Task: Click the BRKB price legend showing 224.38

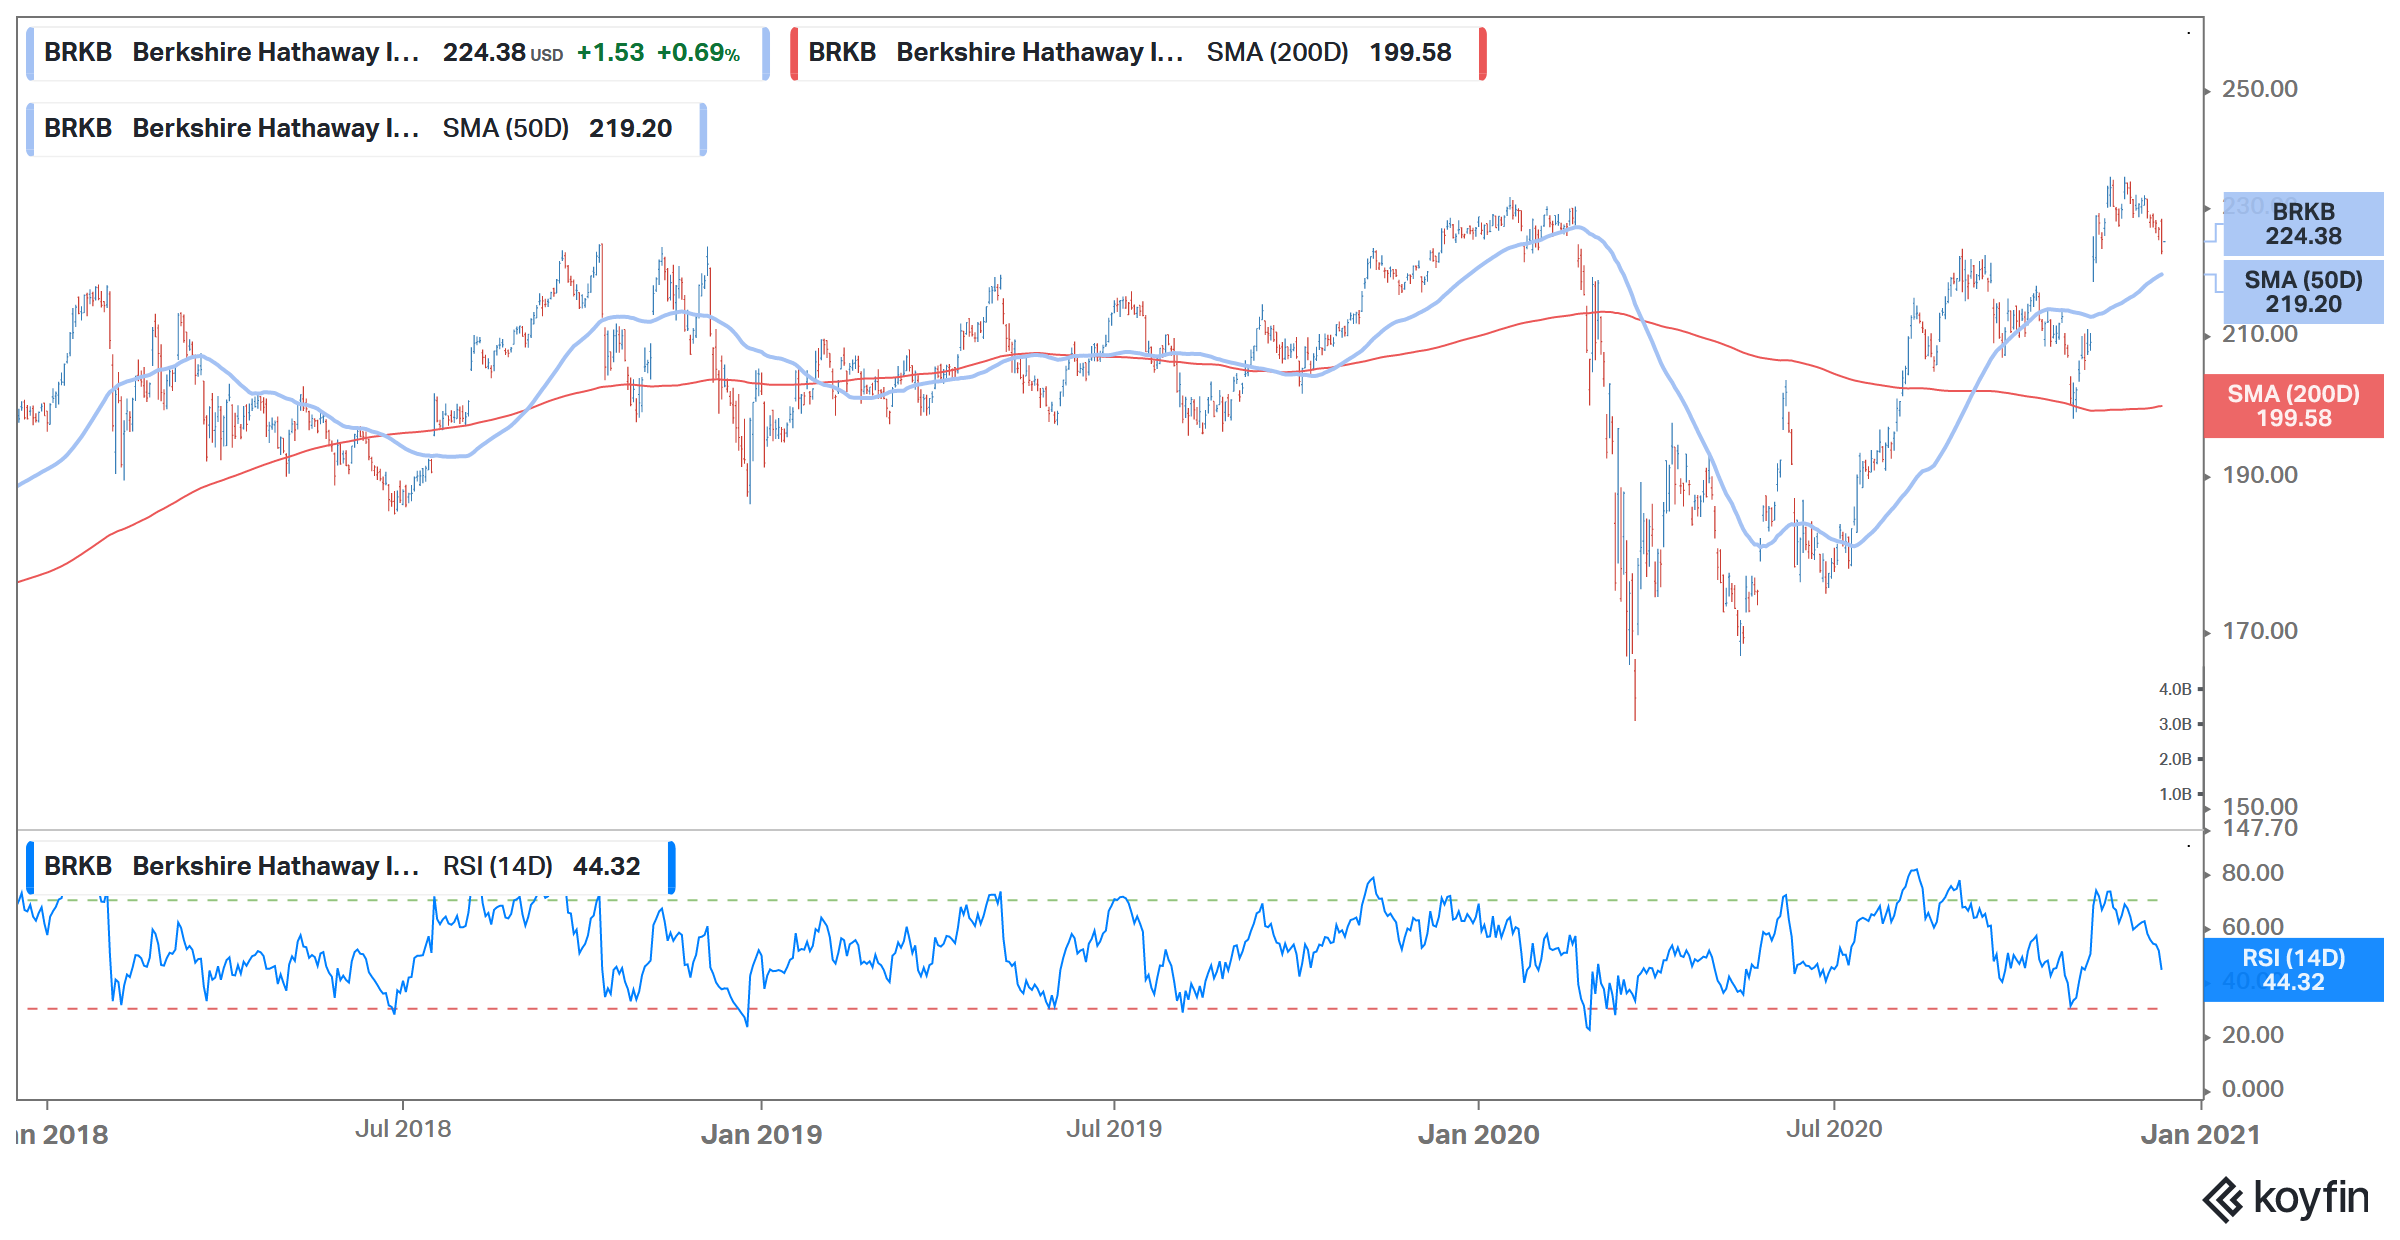Action: [397, 53]
